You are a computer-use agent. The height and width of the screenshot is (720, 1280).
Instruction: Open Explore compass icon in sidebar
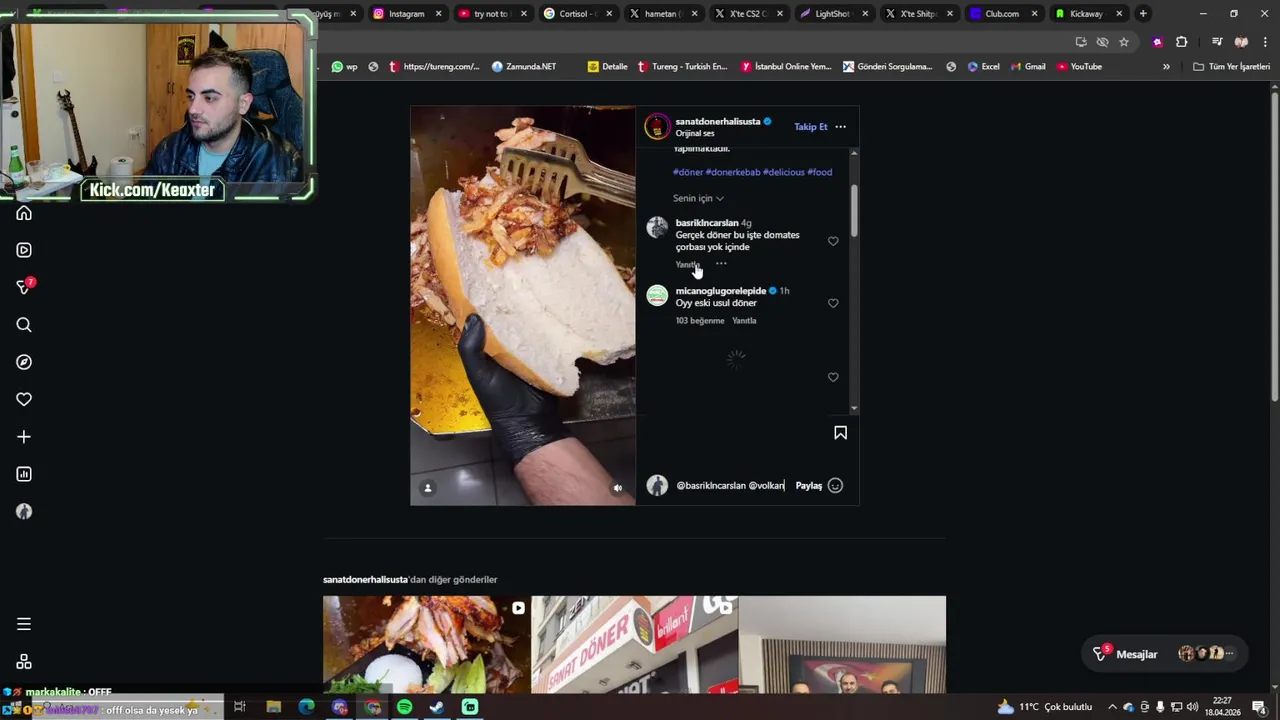[24, 362]
